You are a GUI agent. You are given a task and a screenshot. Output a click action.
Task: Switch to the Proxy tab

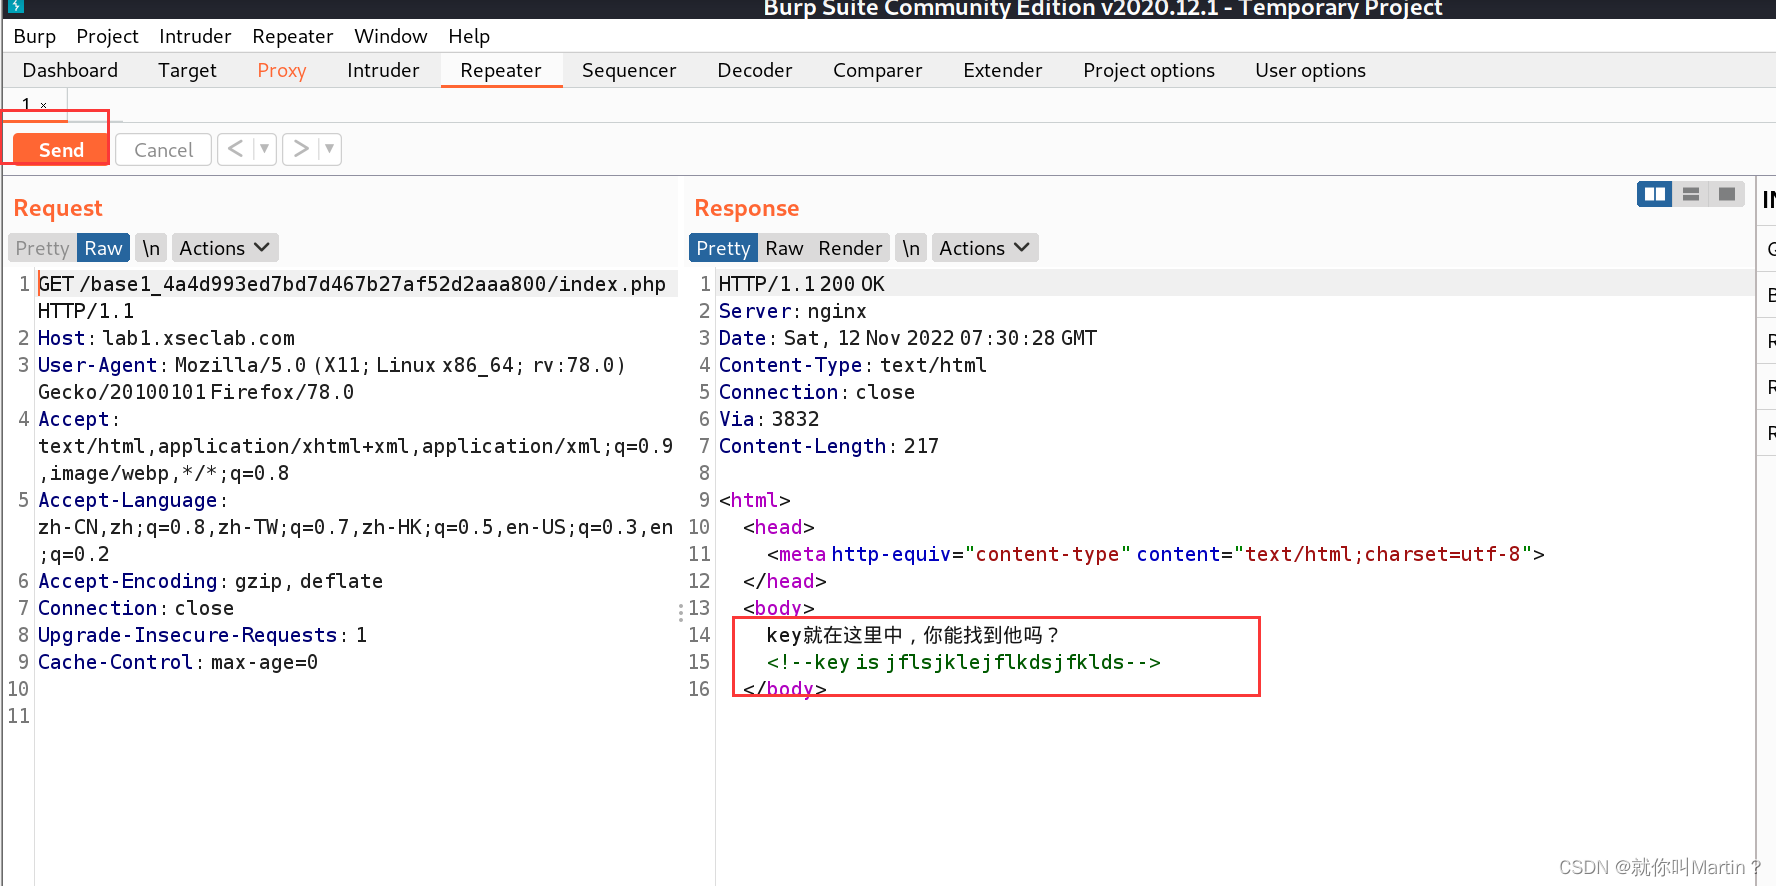coord(281,70)
